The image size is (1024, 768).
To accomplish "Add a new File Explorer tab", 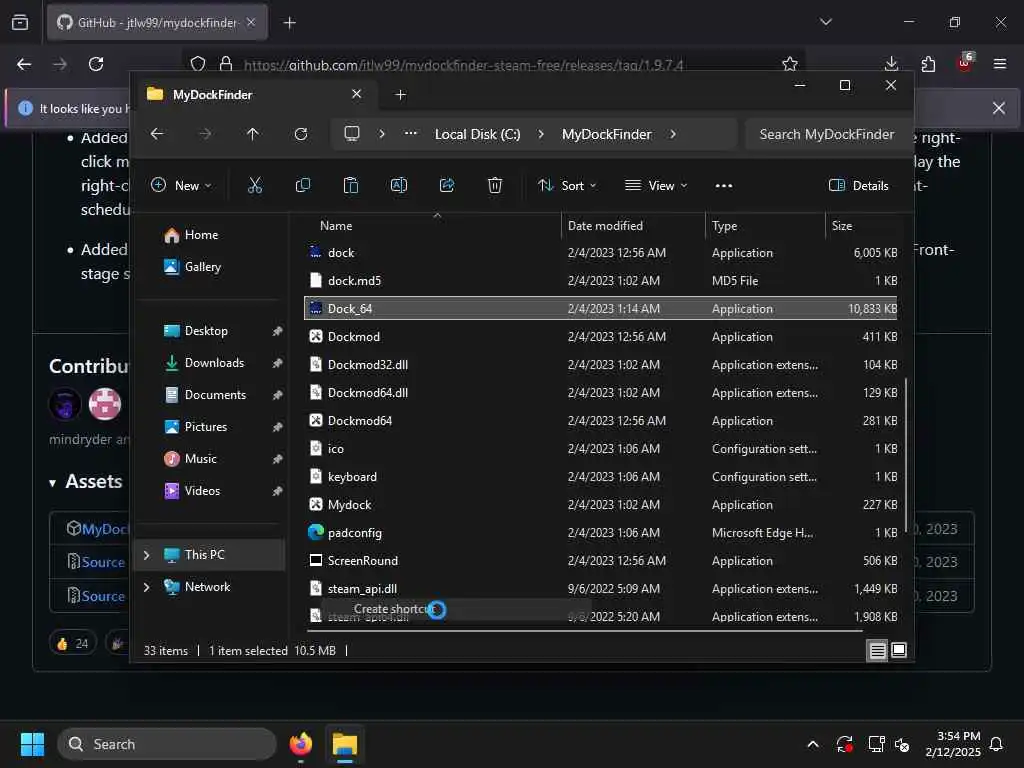I will (400, 95).
